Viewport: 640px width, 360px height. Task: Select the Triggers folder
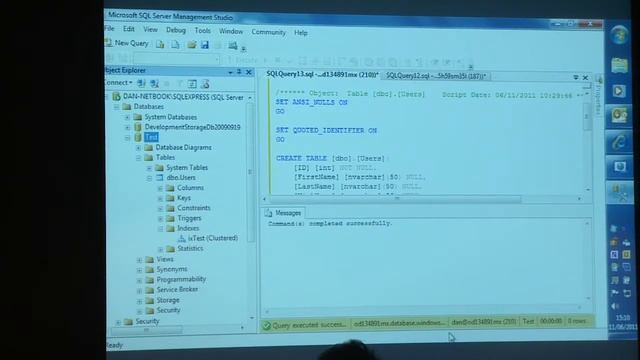(x=189, y=218)
